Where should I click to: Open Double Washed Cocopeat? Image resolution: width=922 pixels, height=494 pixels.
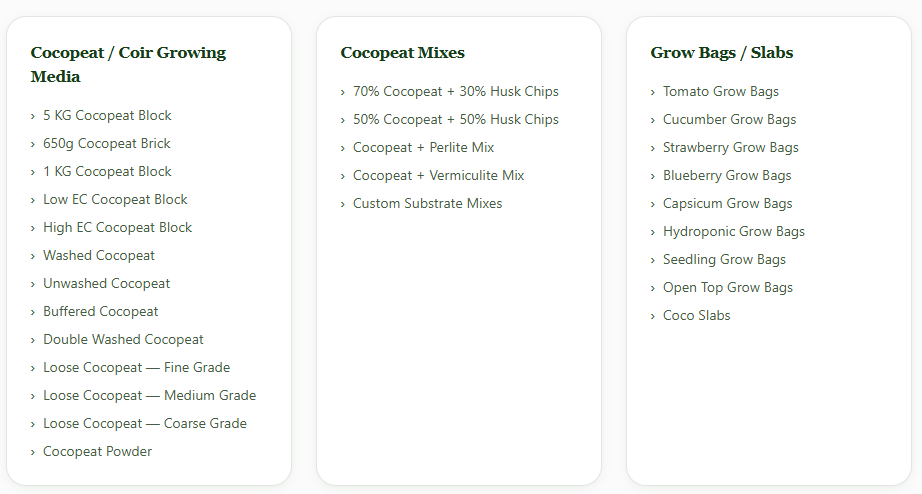[123, 339]
